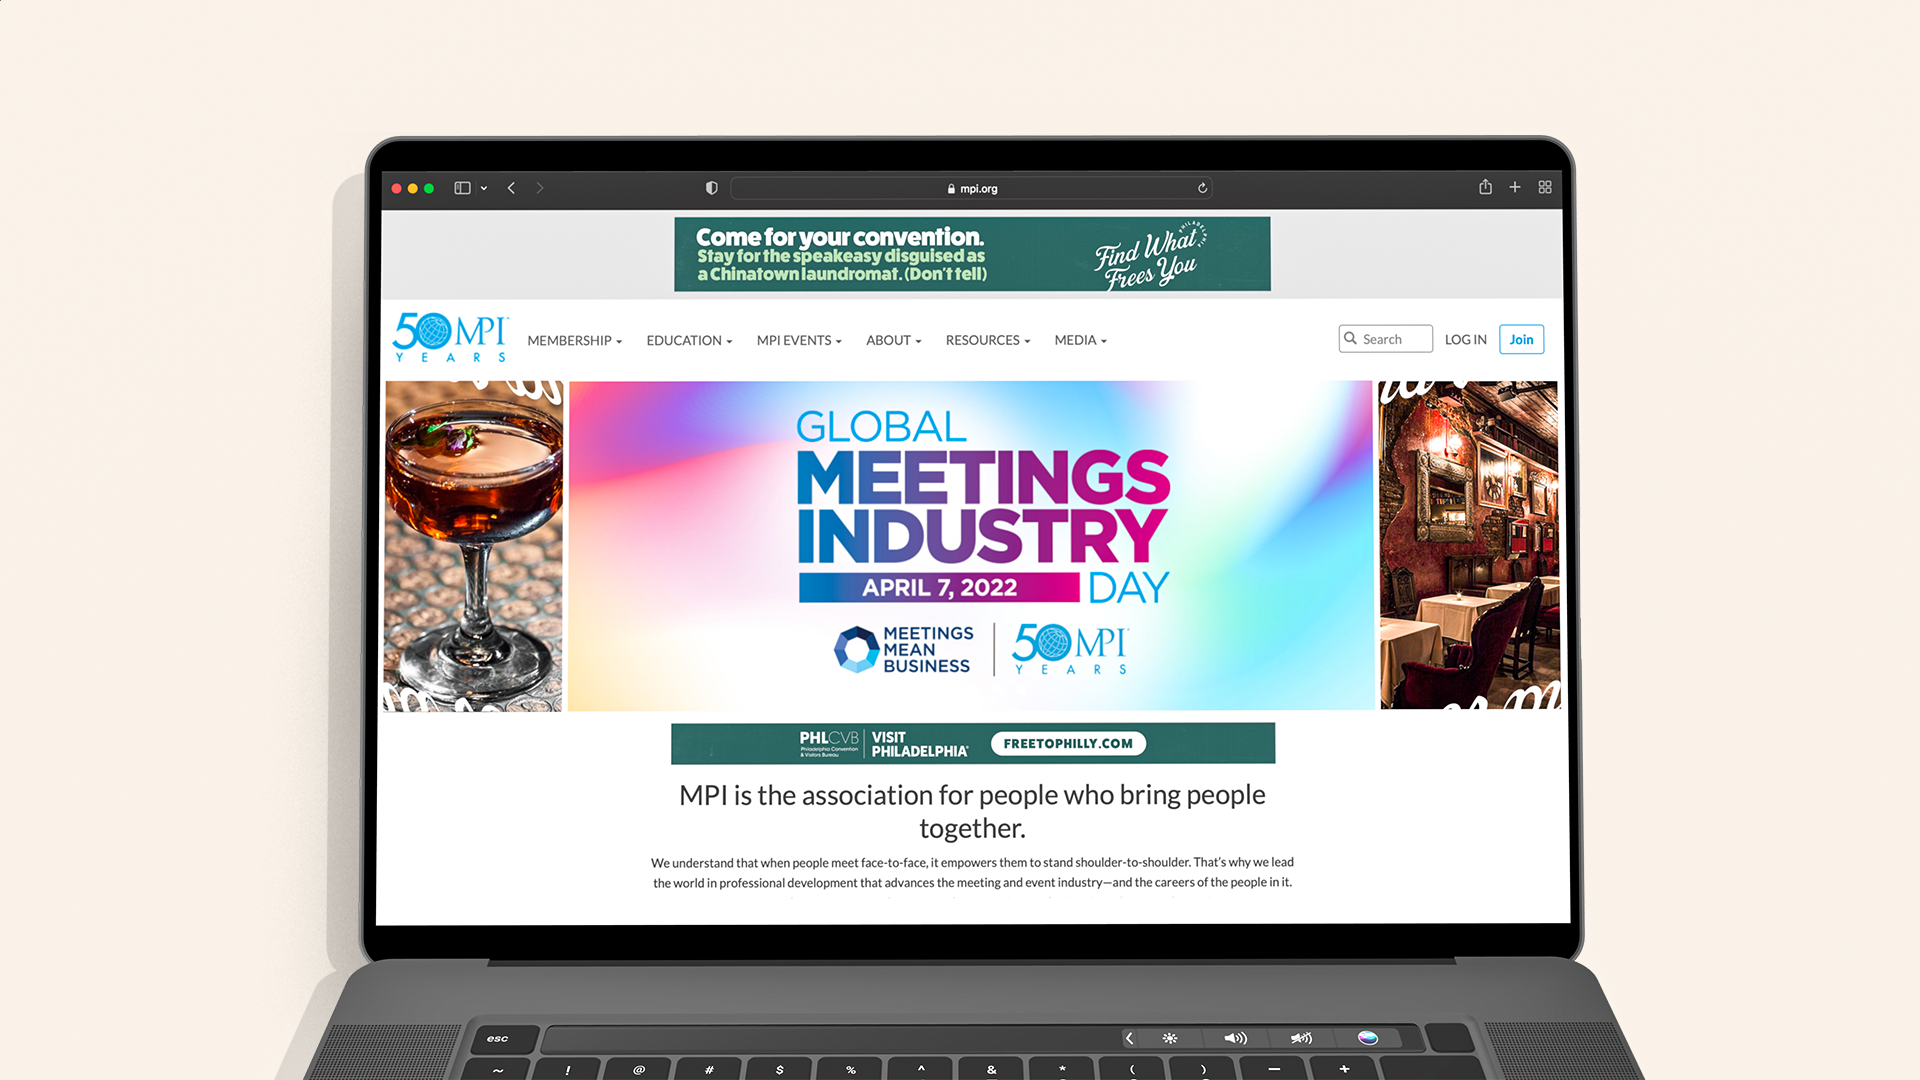Click the LOG IN link
Screen dimensions: 1920x1080
click(x=1466, y=340)
